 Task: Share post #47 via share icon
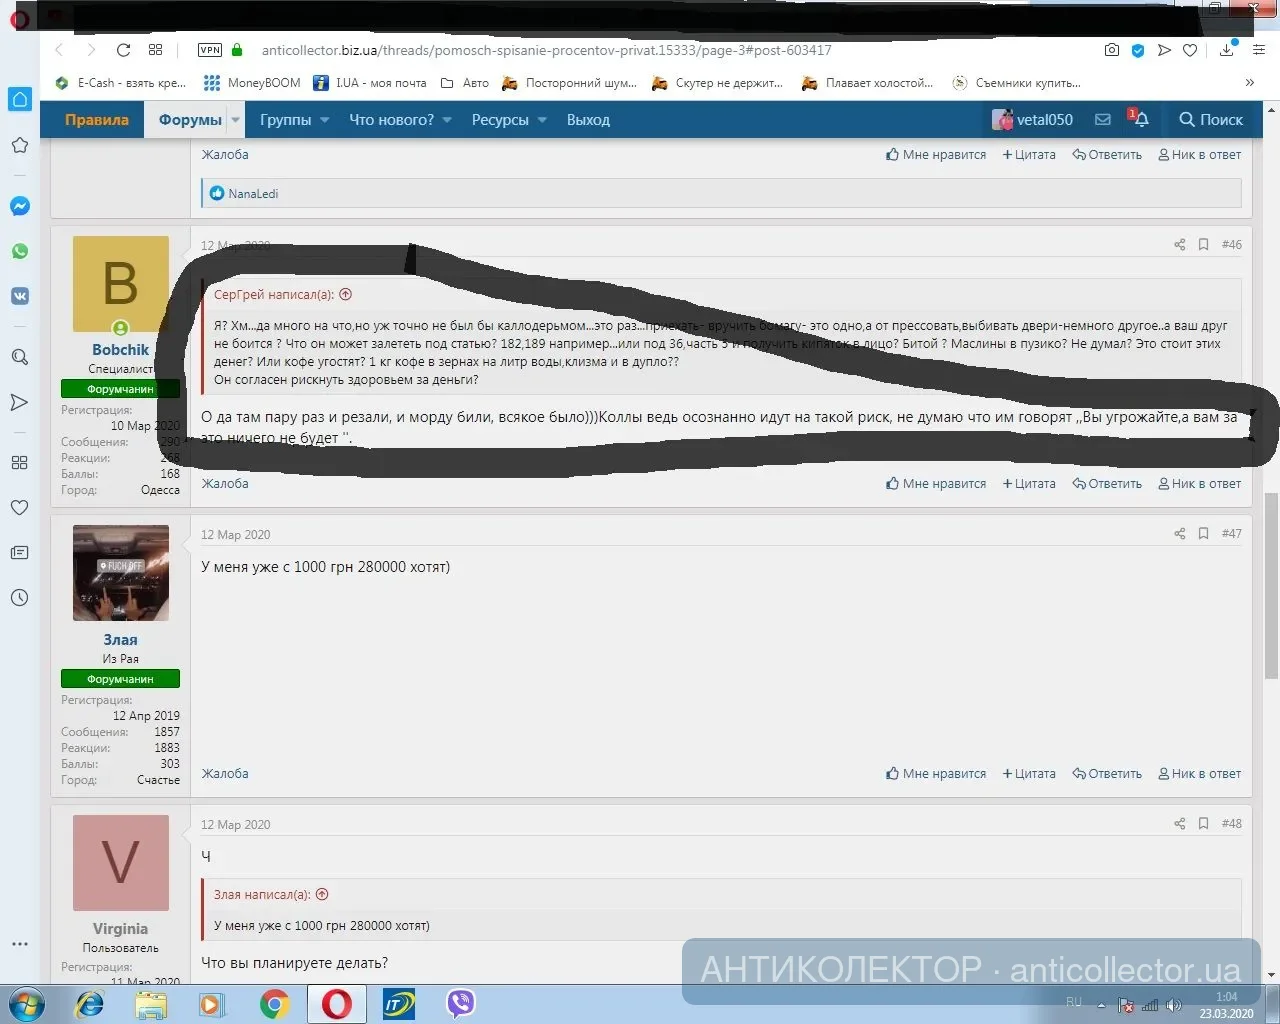1179,534
